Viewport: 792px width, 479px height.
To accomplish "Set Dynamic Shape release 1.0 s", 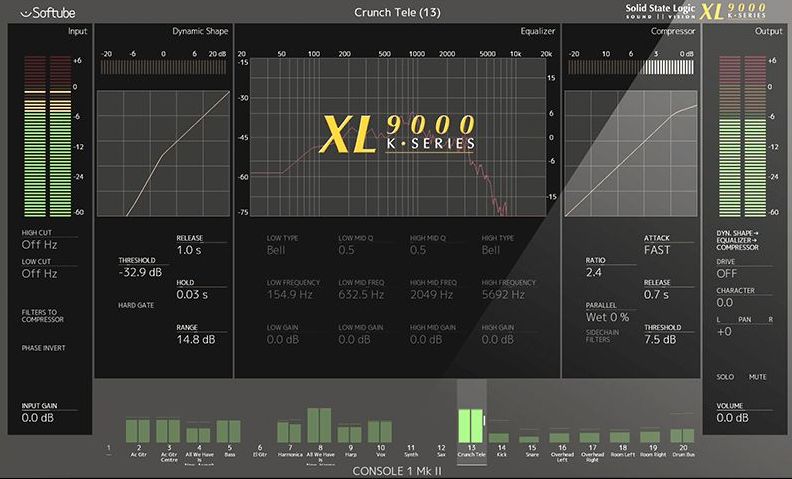I will pyautogui.click(x=188, y=250).
